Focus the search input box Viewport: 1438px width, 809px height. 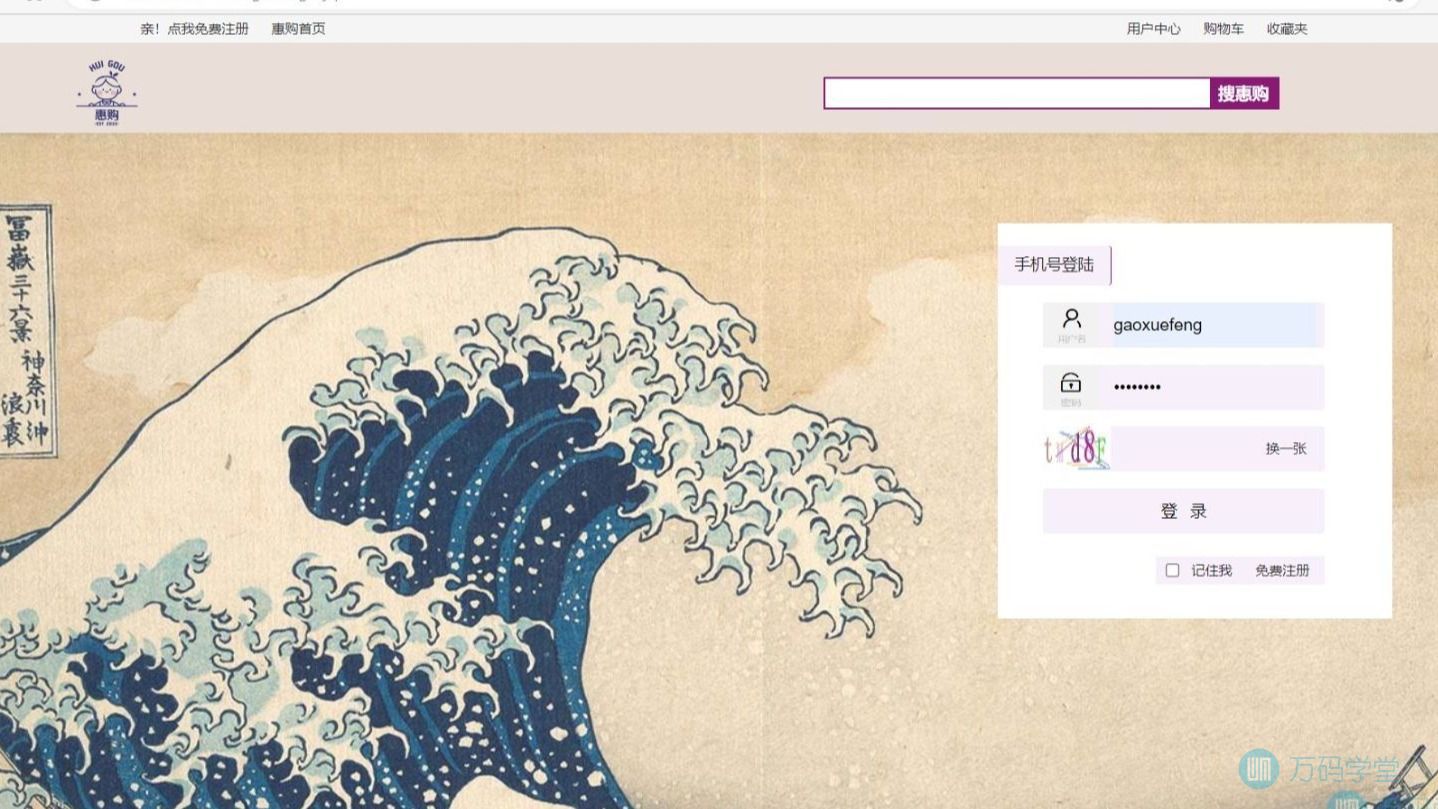[x=1017, y=93]
